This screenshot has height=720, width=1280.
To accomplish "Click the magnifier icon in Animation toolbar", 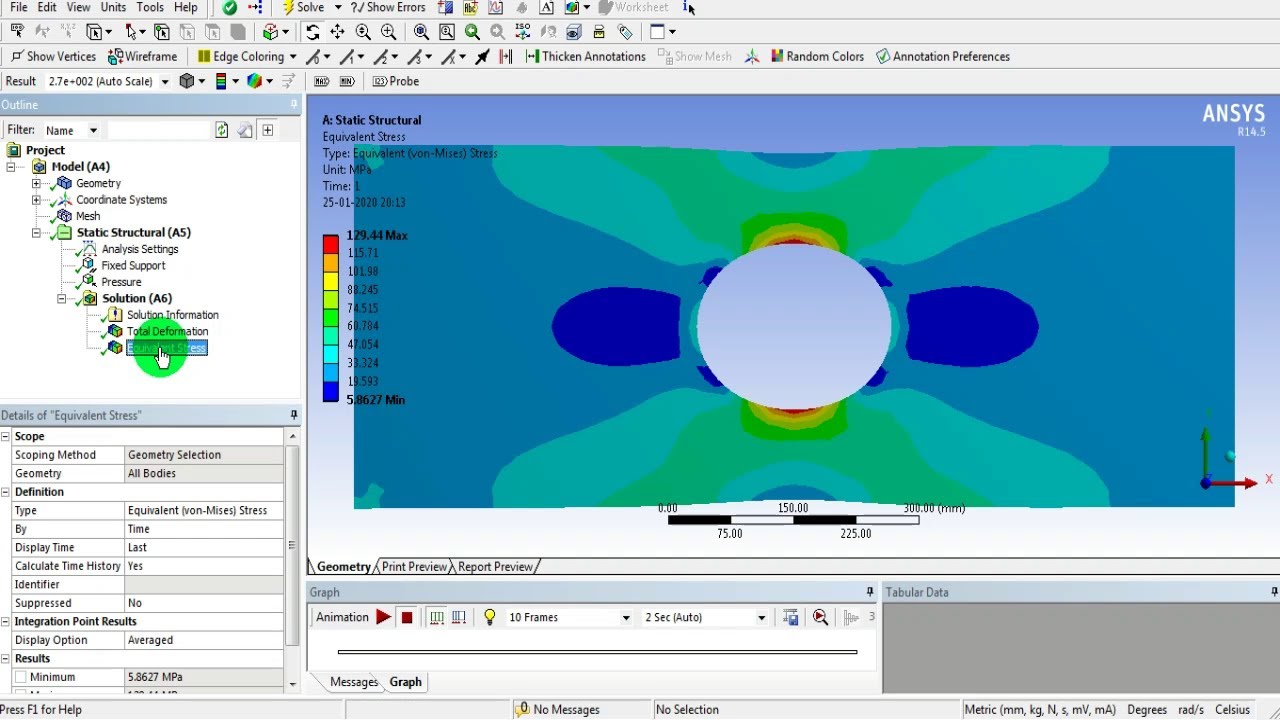I will (x=821, y=618).
